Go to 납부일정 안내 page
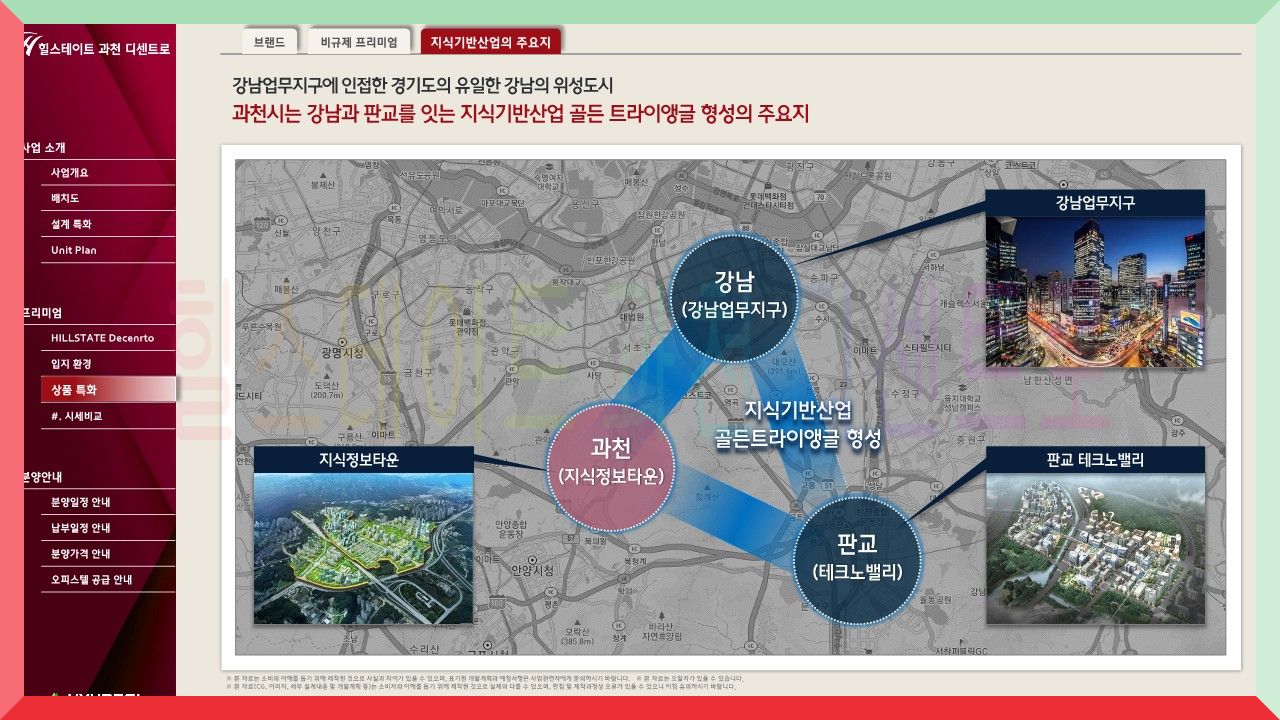Image resolution: width=1280 pixels, height=720 pixels. [x=108, y=528]
